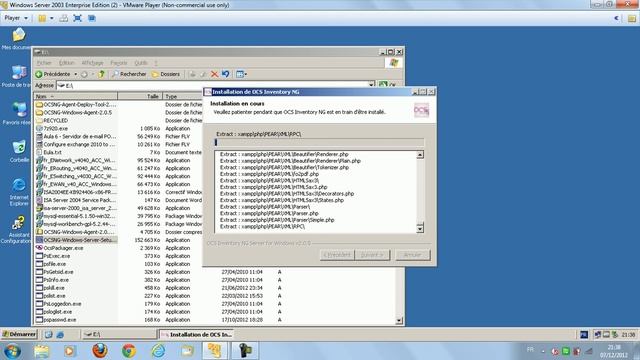Image resolution: width=640 pixels, height=360 pixels.
Task: Click Explorer file list scroll-down arrow
Action: pyautogui.click(x=399, y=320)
